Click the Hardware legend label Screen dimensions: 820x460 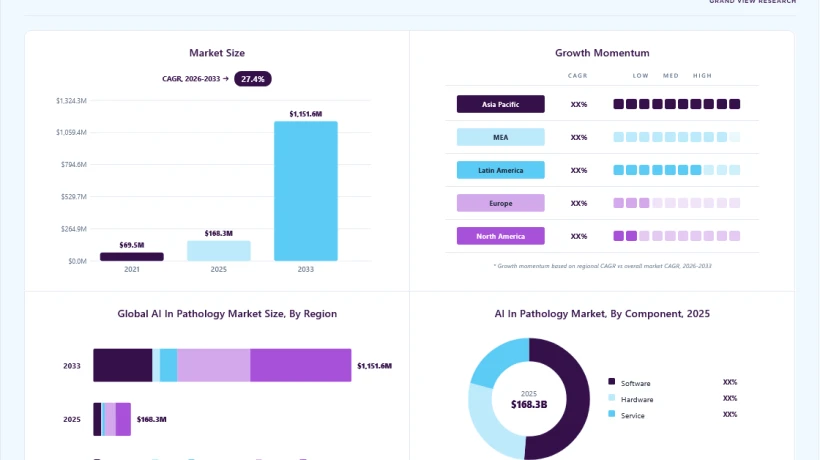point(637,399)
